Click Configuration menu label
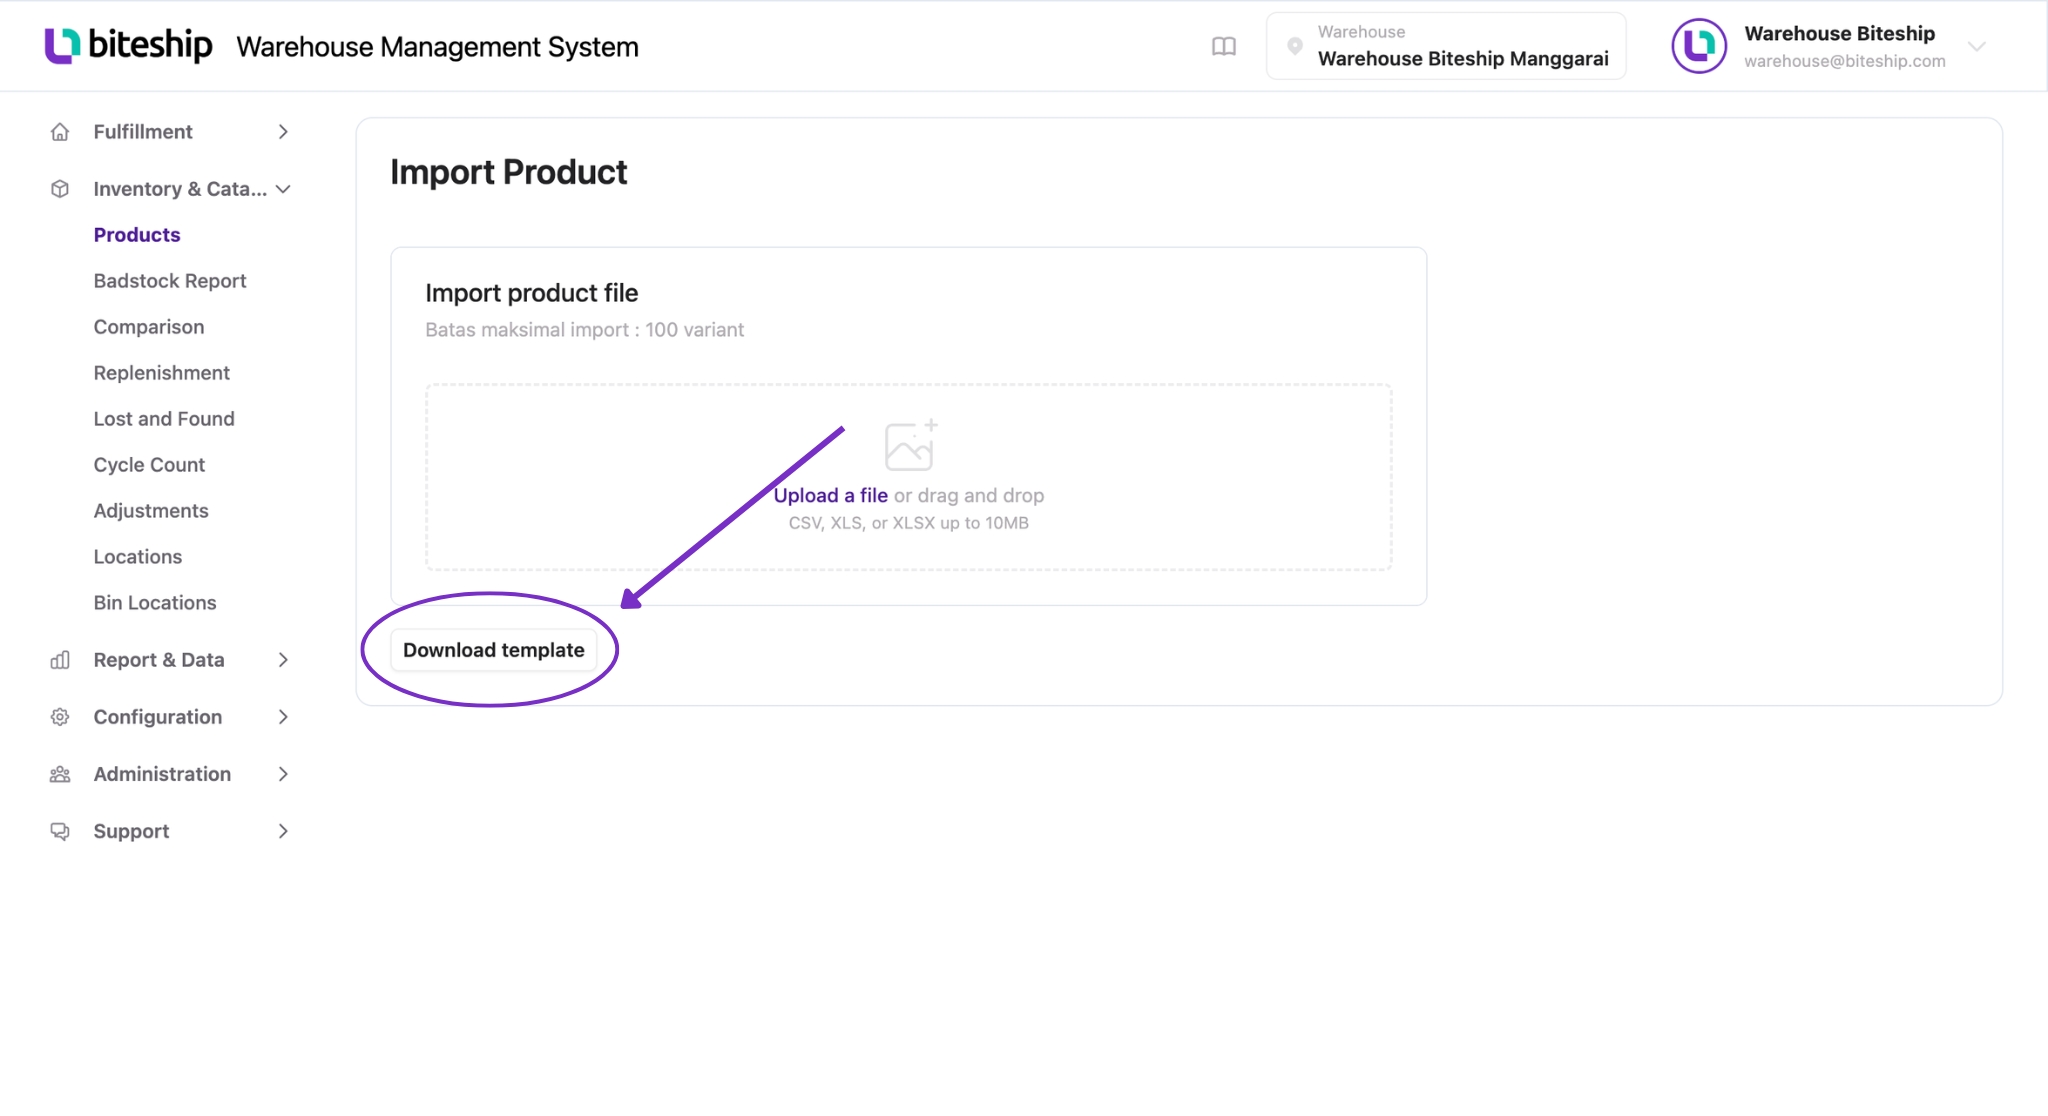 pos(158,717)
